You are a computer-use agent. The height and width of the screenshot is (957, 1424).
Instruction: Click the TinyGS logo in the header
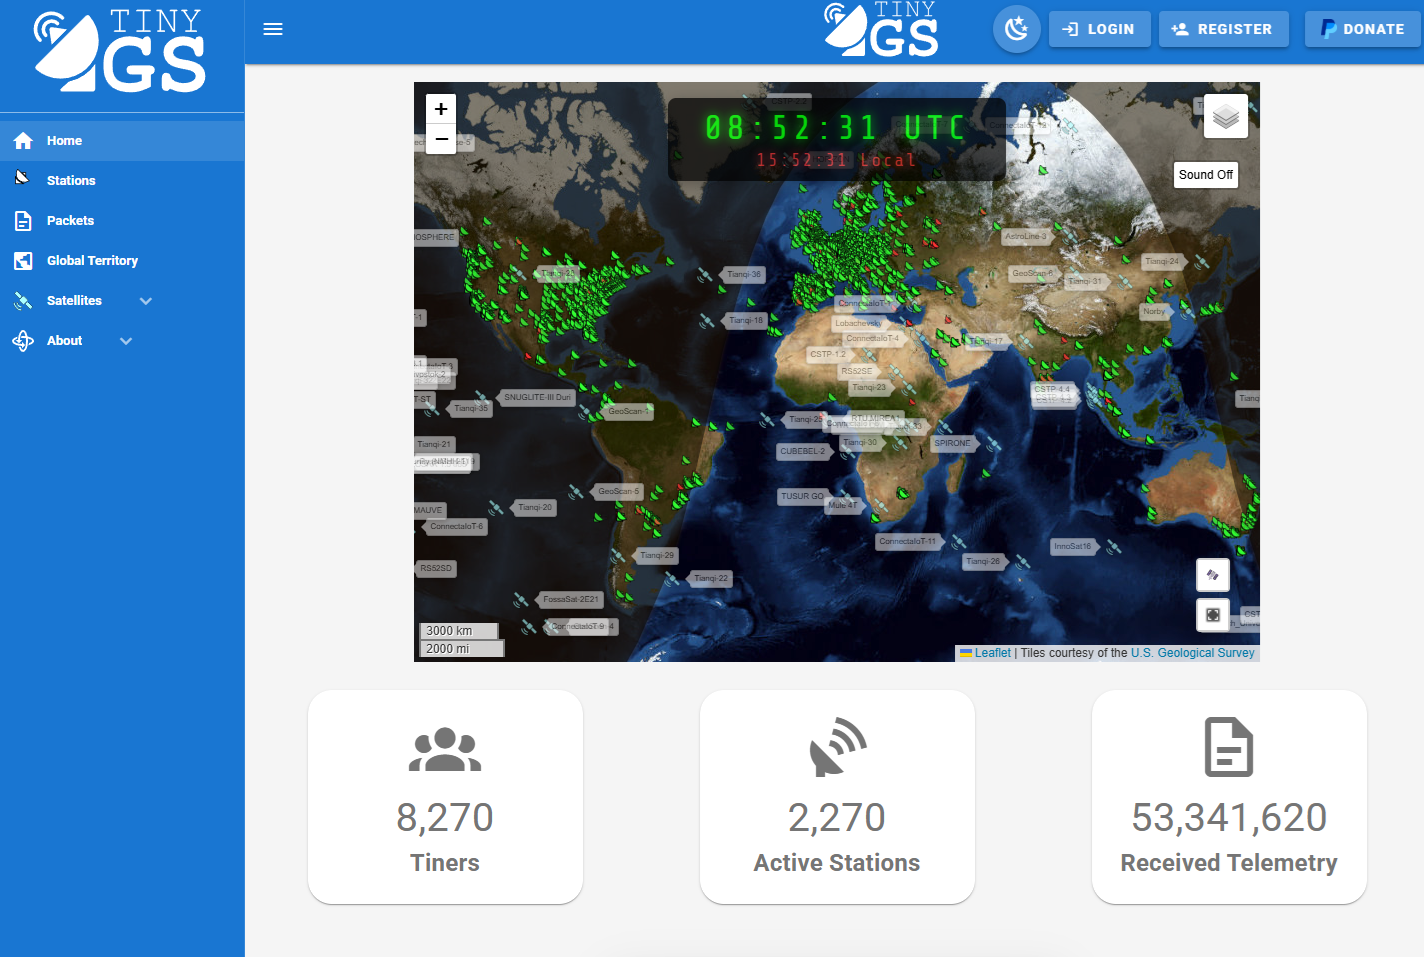coord(880,29)
